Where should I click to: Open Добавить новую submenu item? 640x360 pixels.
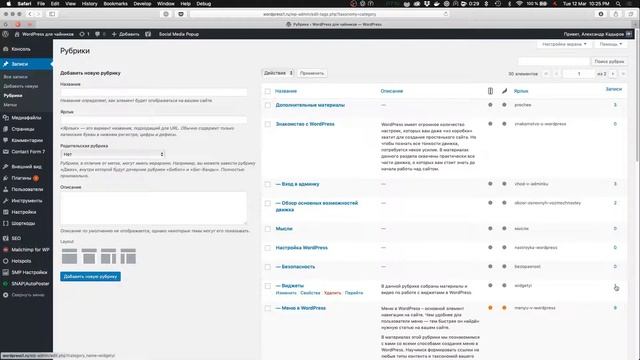click(20, 86)
